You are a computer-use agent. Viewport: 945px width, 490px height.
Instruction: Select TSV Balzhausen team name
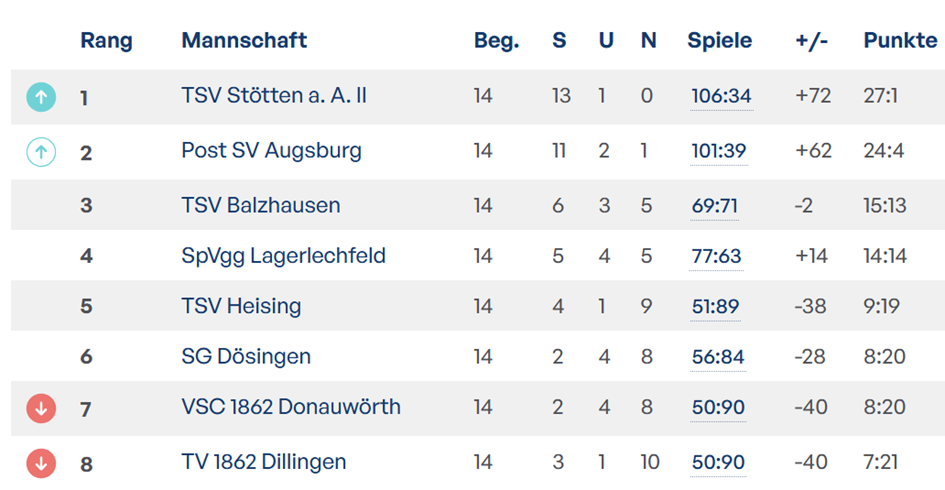(x=261, y=205)
